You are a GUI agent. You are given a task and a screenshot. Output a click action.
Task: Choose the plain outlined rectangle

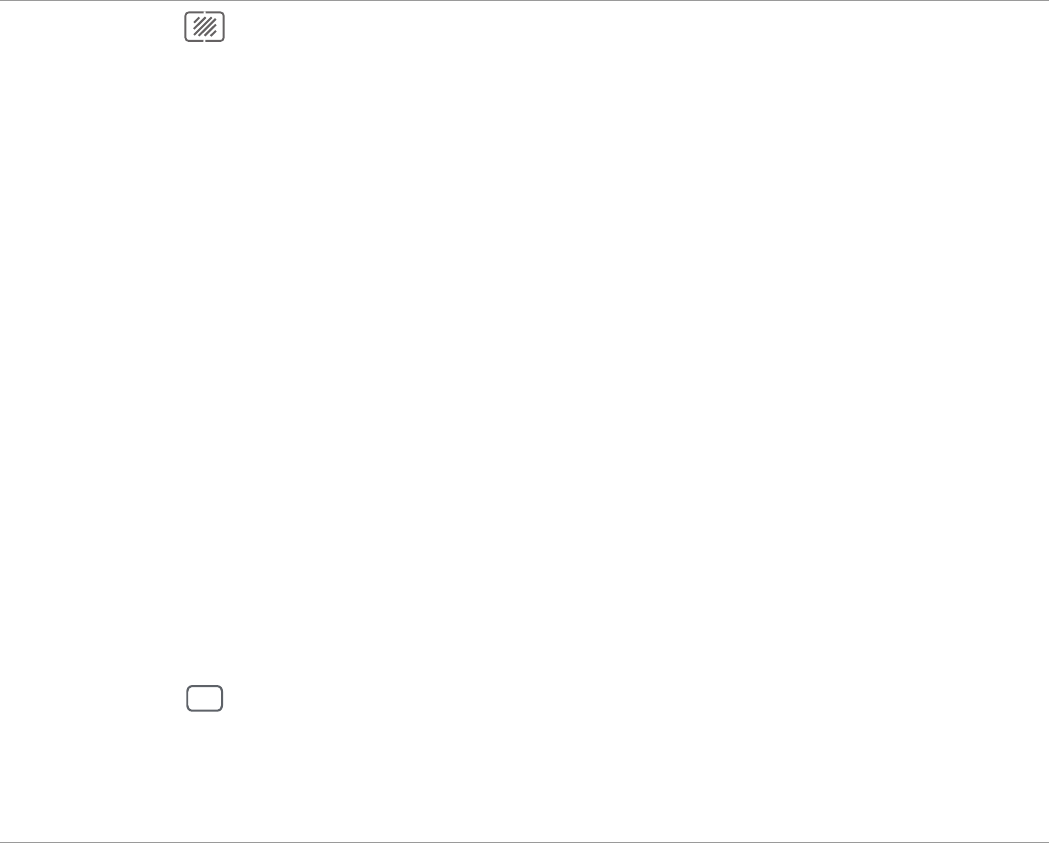tap(205, 698)
